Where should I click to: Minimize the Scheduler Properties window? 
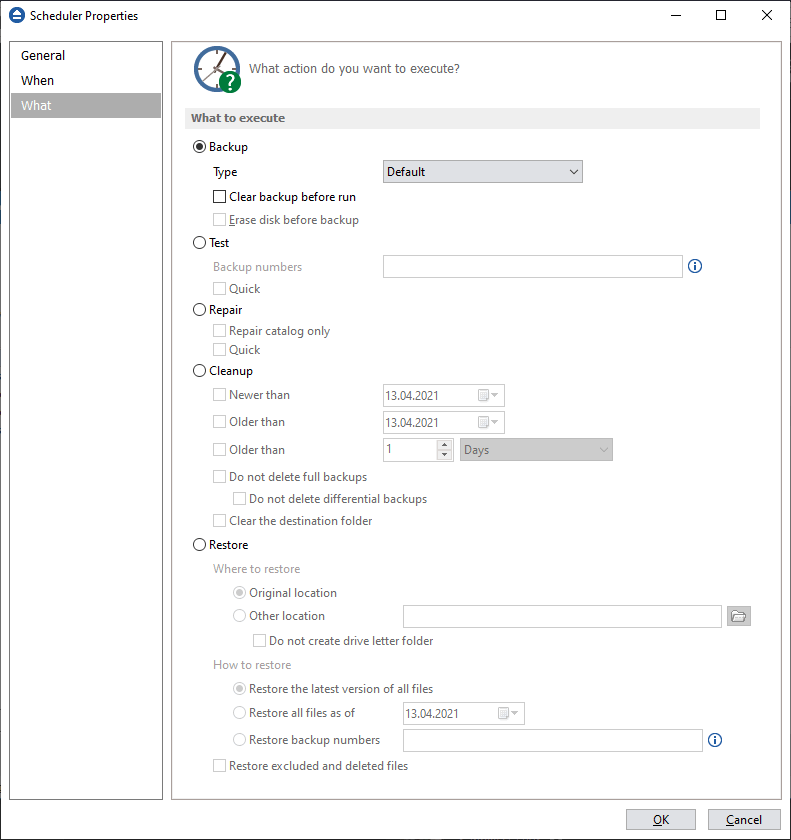point(676,15)
